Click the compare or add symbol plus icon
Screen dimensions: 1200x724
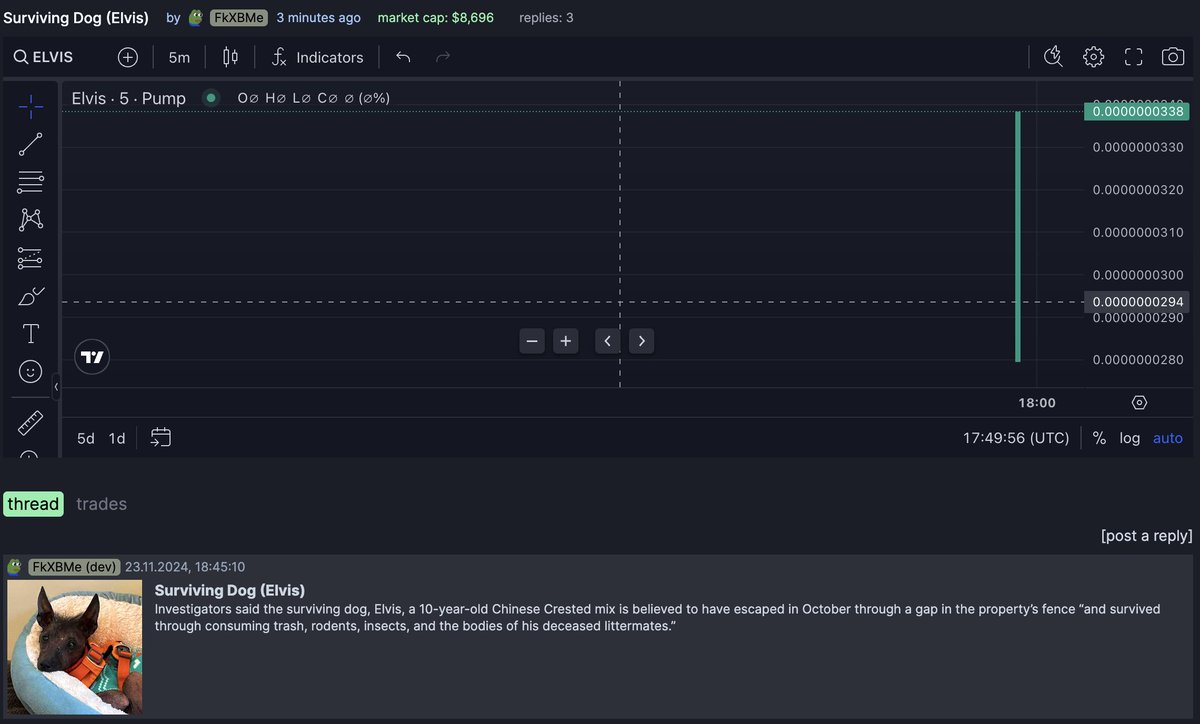(128, 57)
